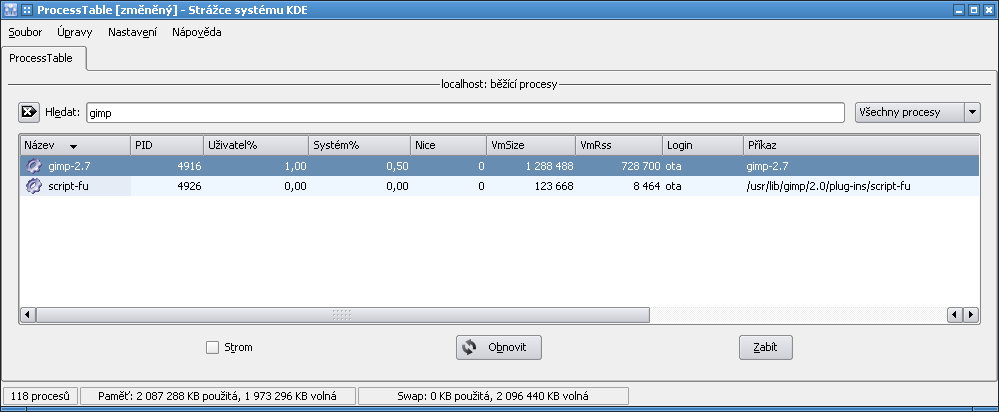Click the horizontal scrollbar thumb of the table
This screenshot has width=999, height=412.
(343, 315)
